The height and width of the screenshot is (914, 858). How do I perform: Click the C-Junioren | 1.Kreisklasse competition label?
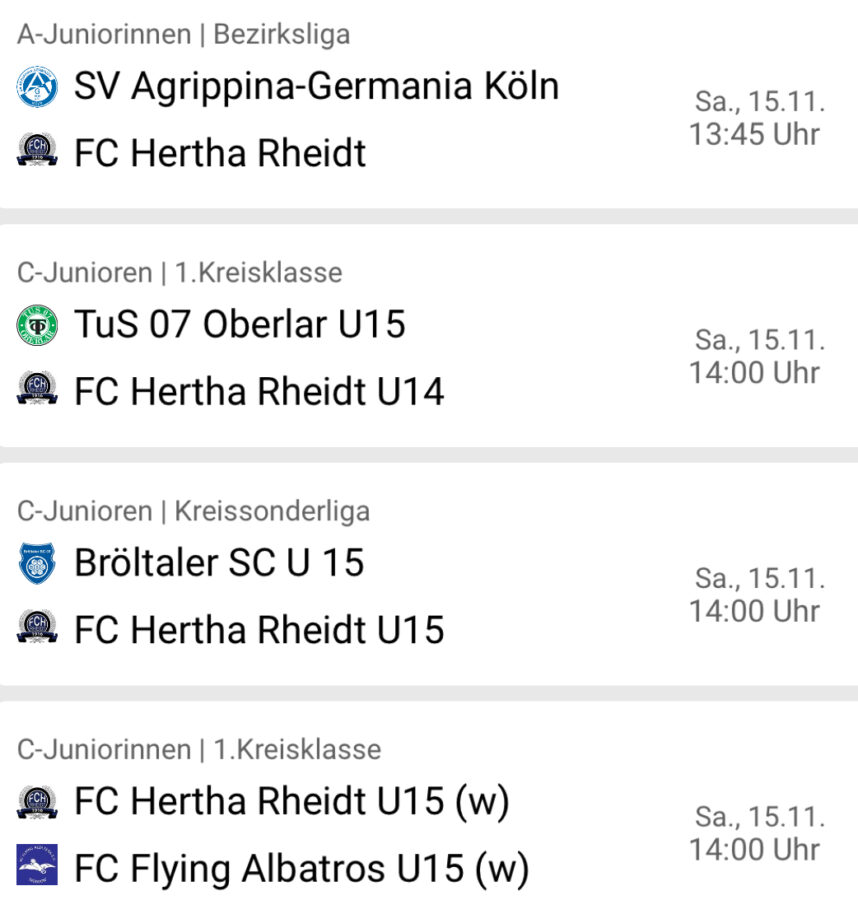point(179,272)
